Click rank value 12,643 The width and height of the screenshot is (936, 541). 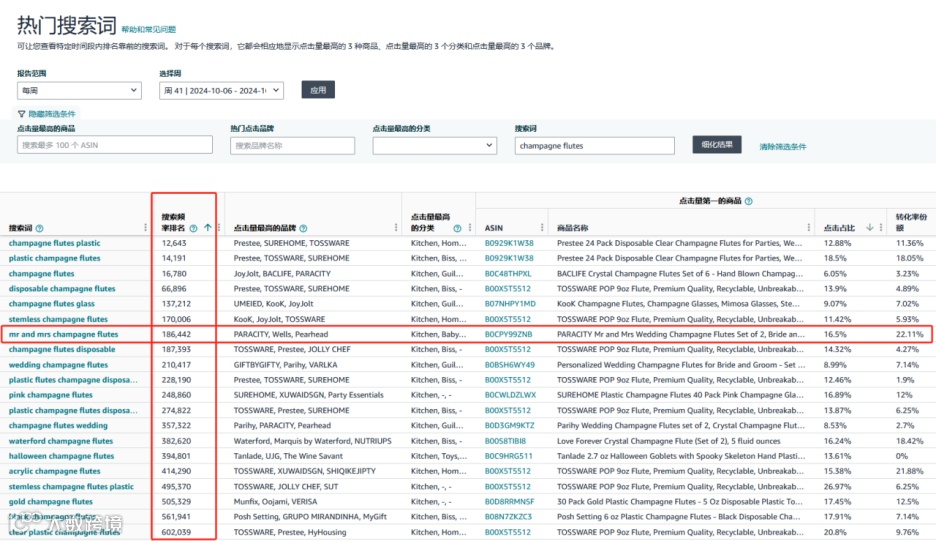174,243
